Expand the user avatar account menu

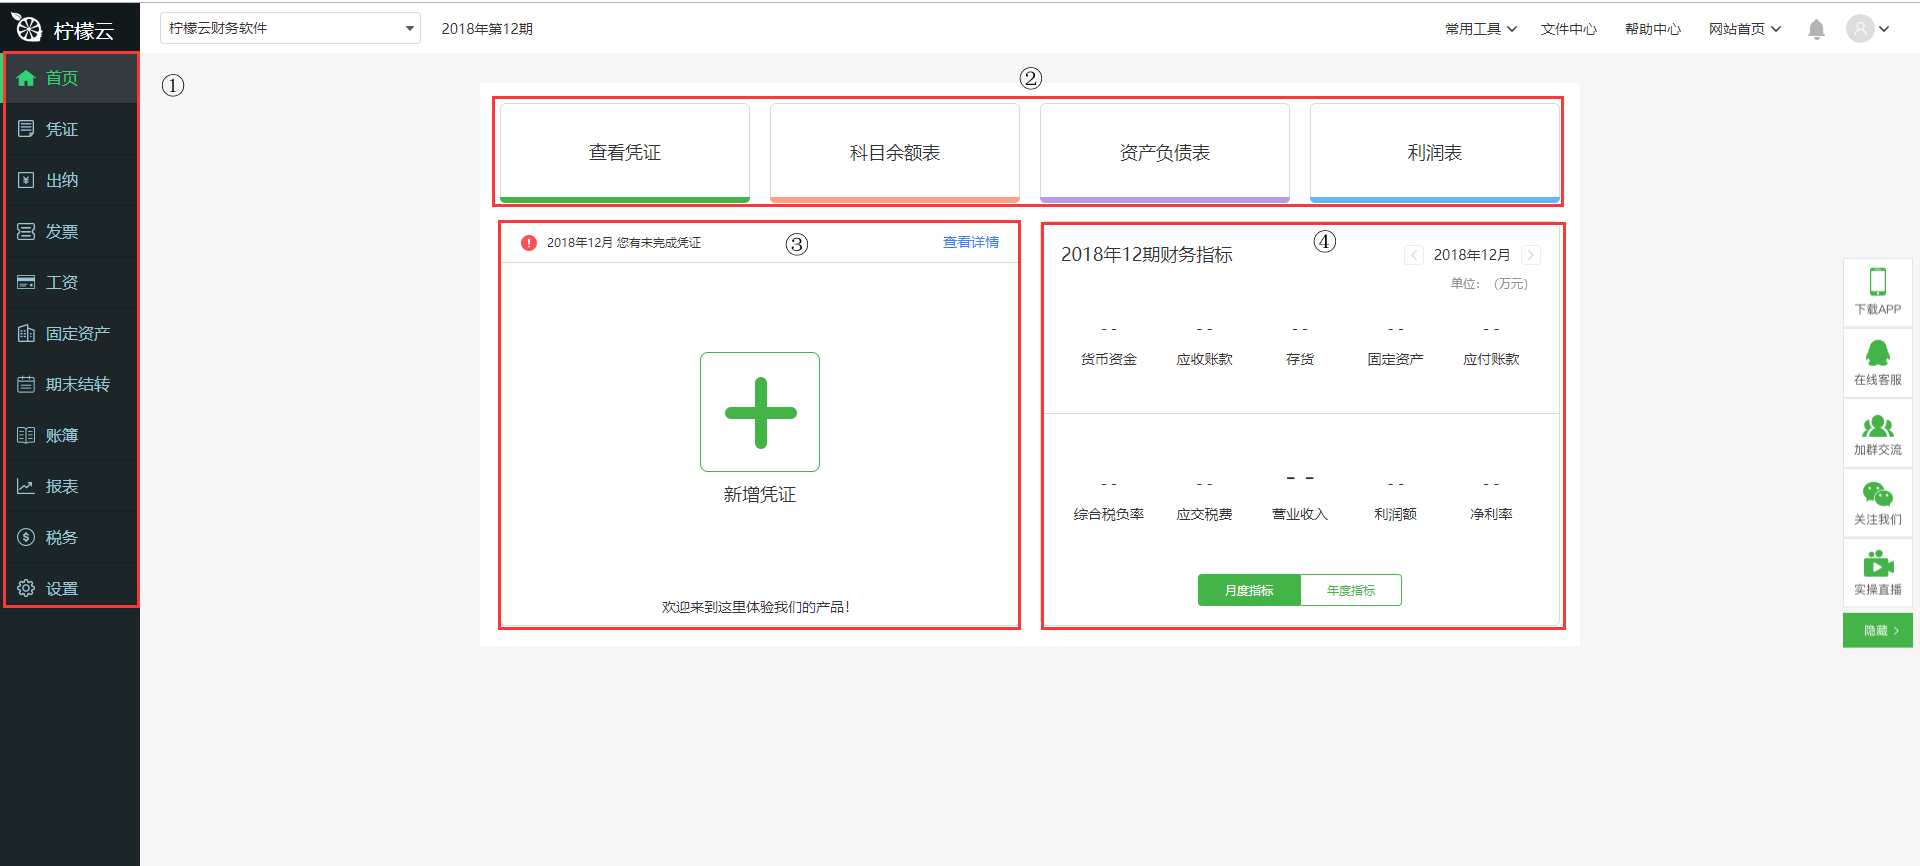click(x=1867, y=29)
